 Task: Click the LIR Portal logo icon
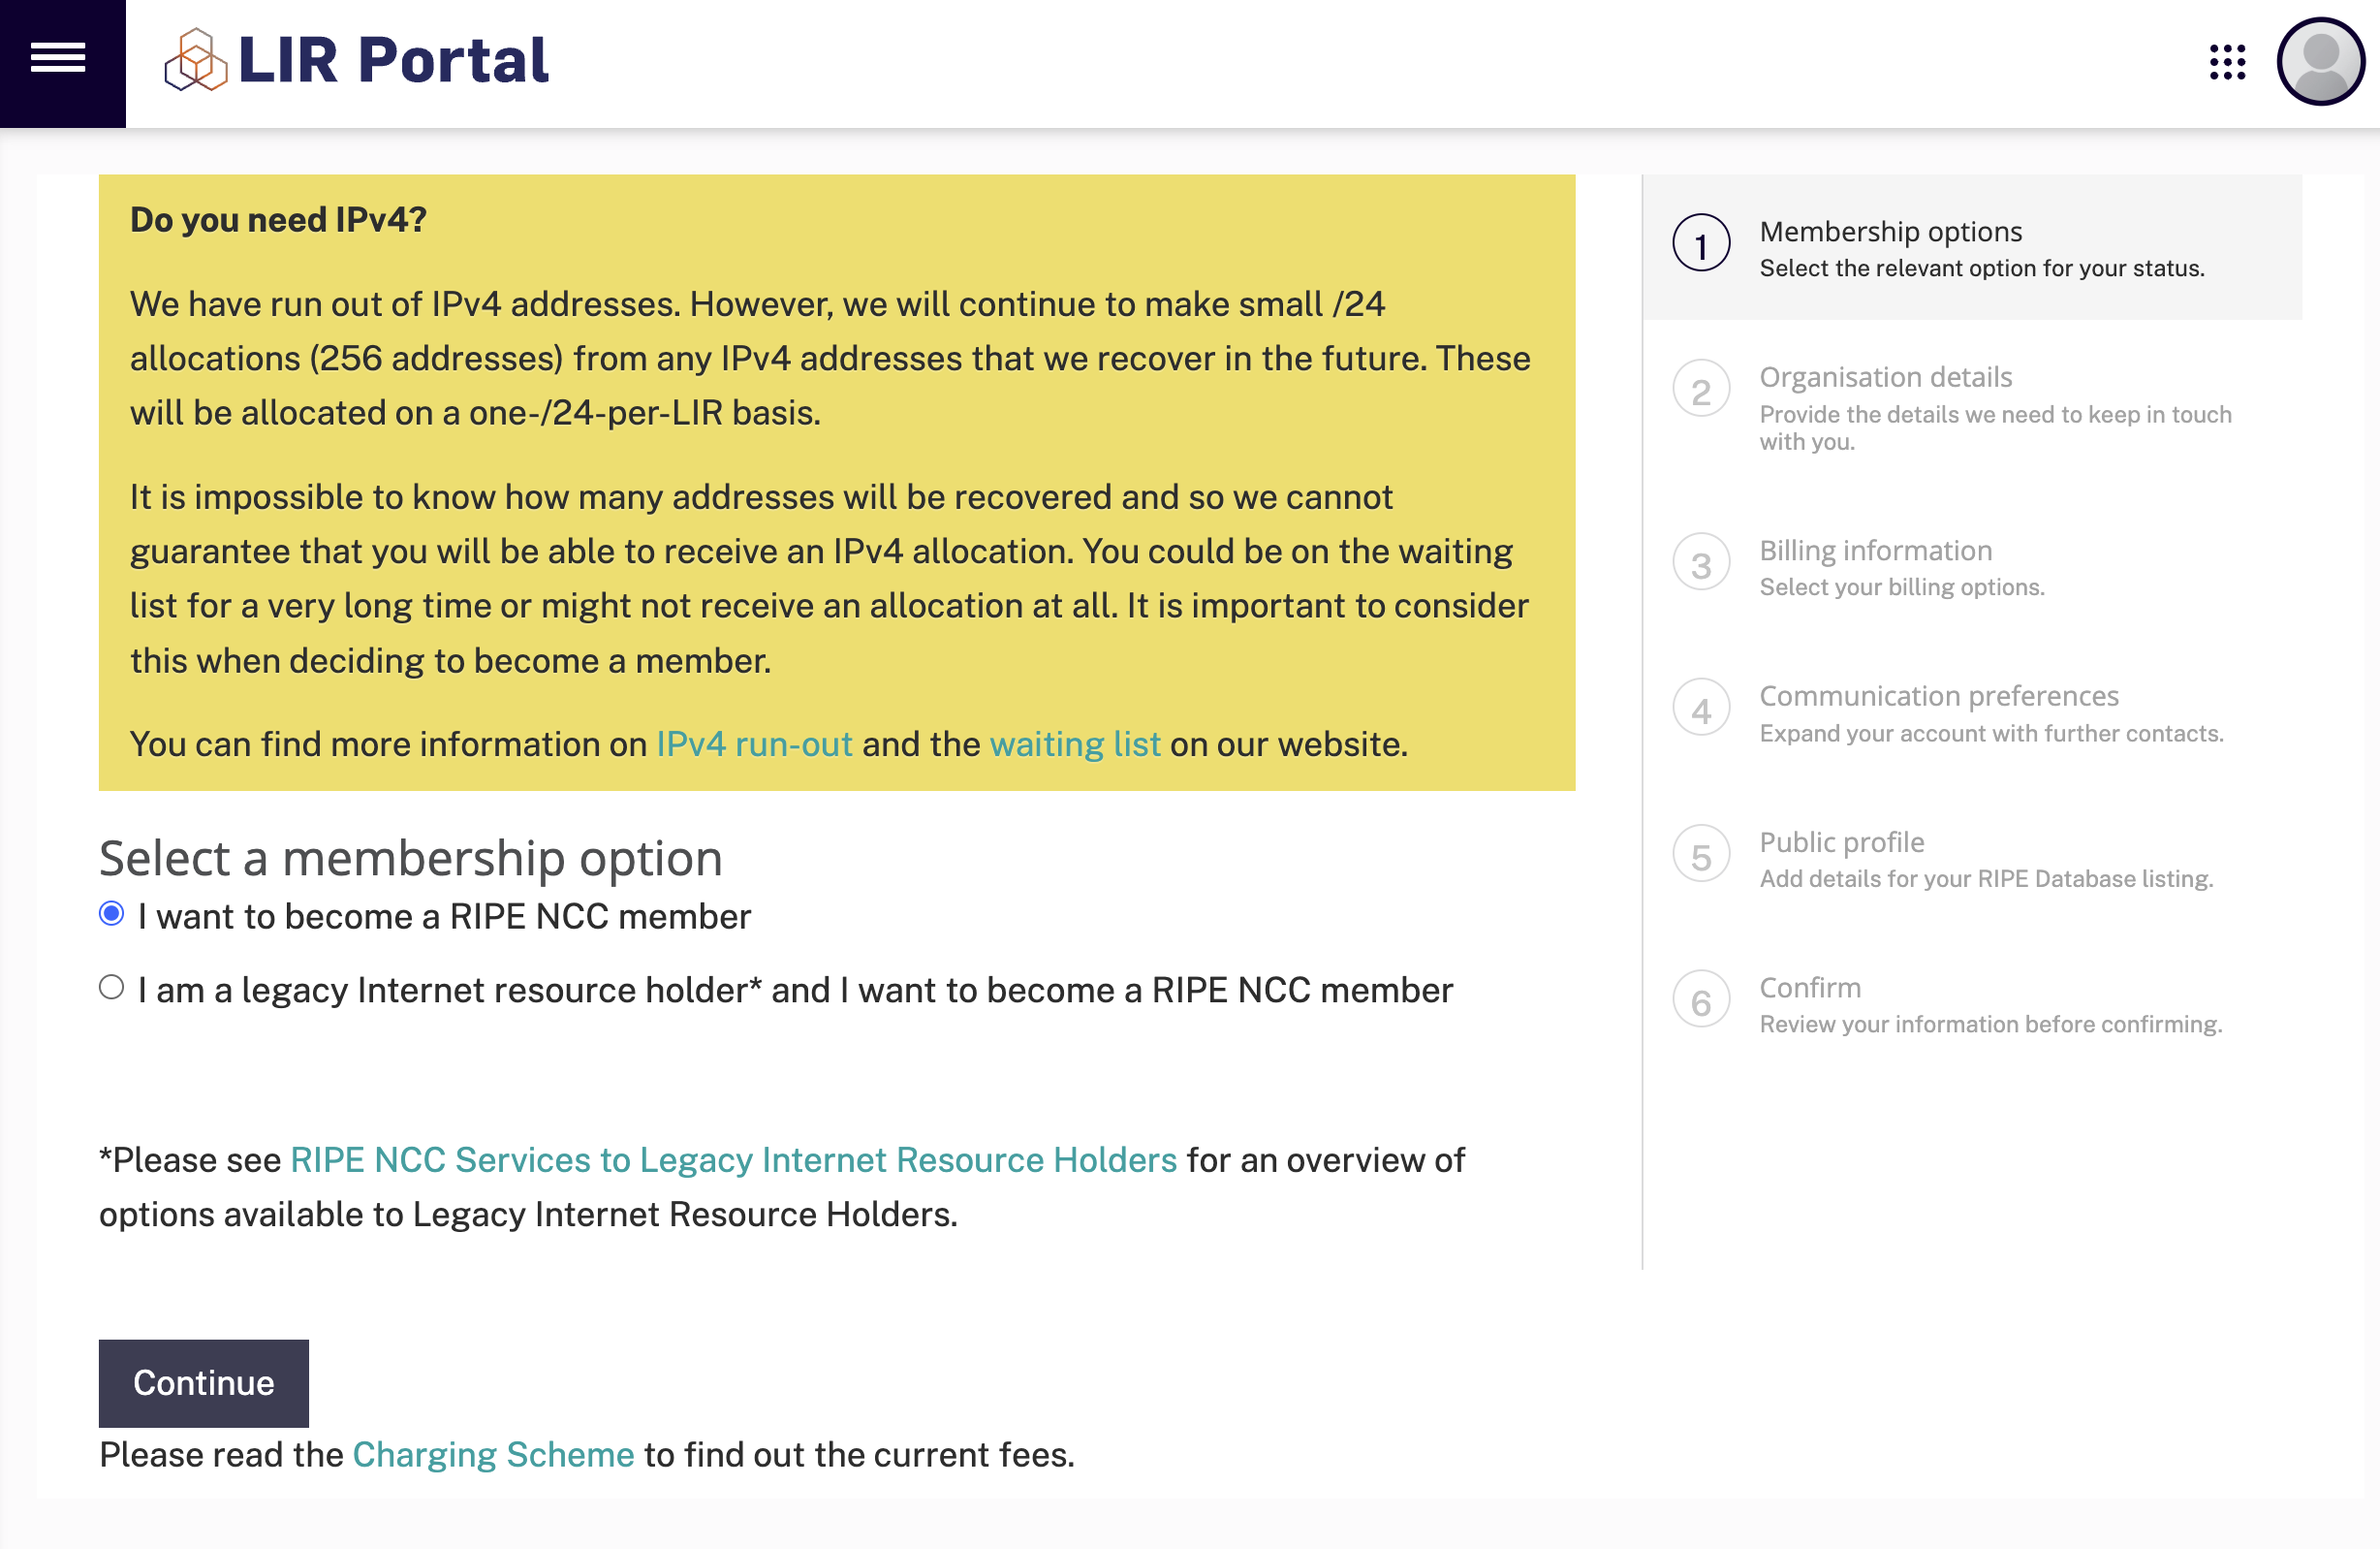tap(194, 62)
